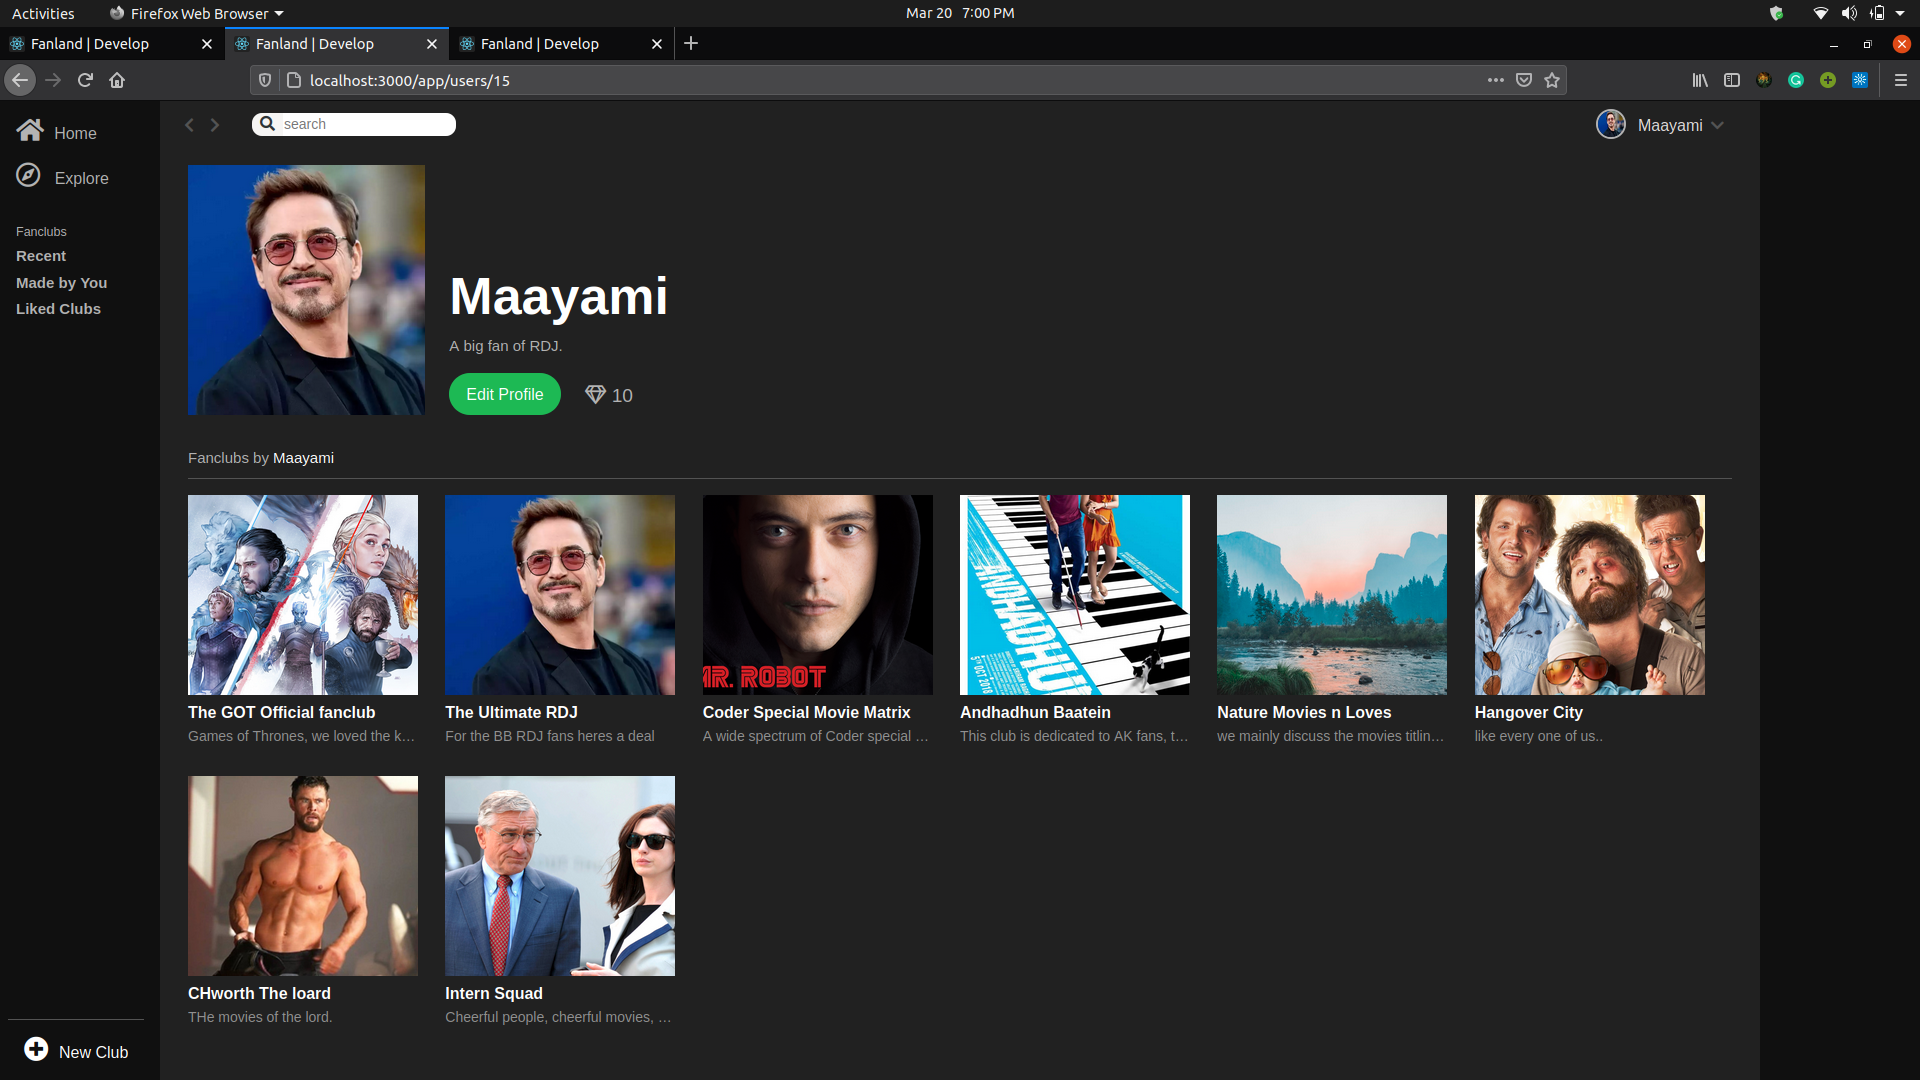This screenshot has height=1080, width=1920.
Task: Open Firefox hamburger menu
Action: coord(1900,80)
